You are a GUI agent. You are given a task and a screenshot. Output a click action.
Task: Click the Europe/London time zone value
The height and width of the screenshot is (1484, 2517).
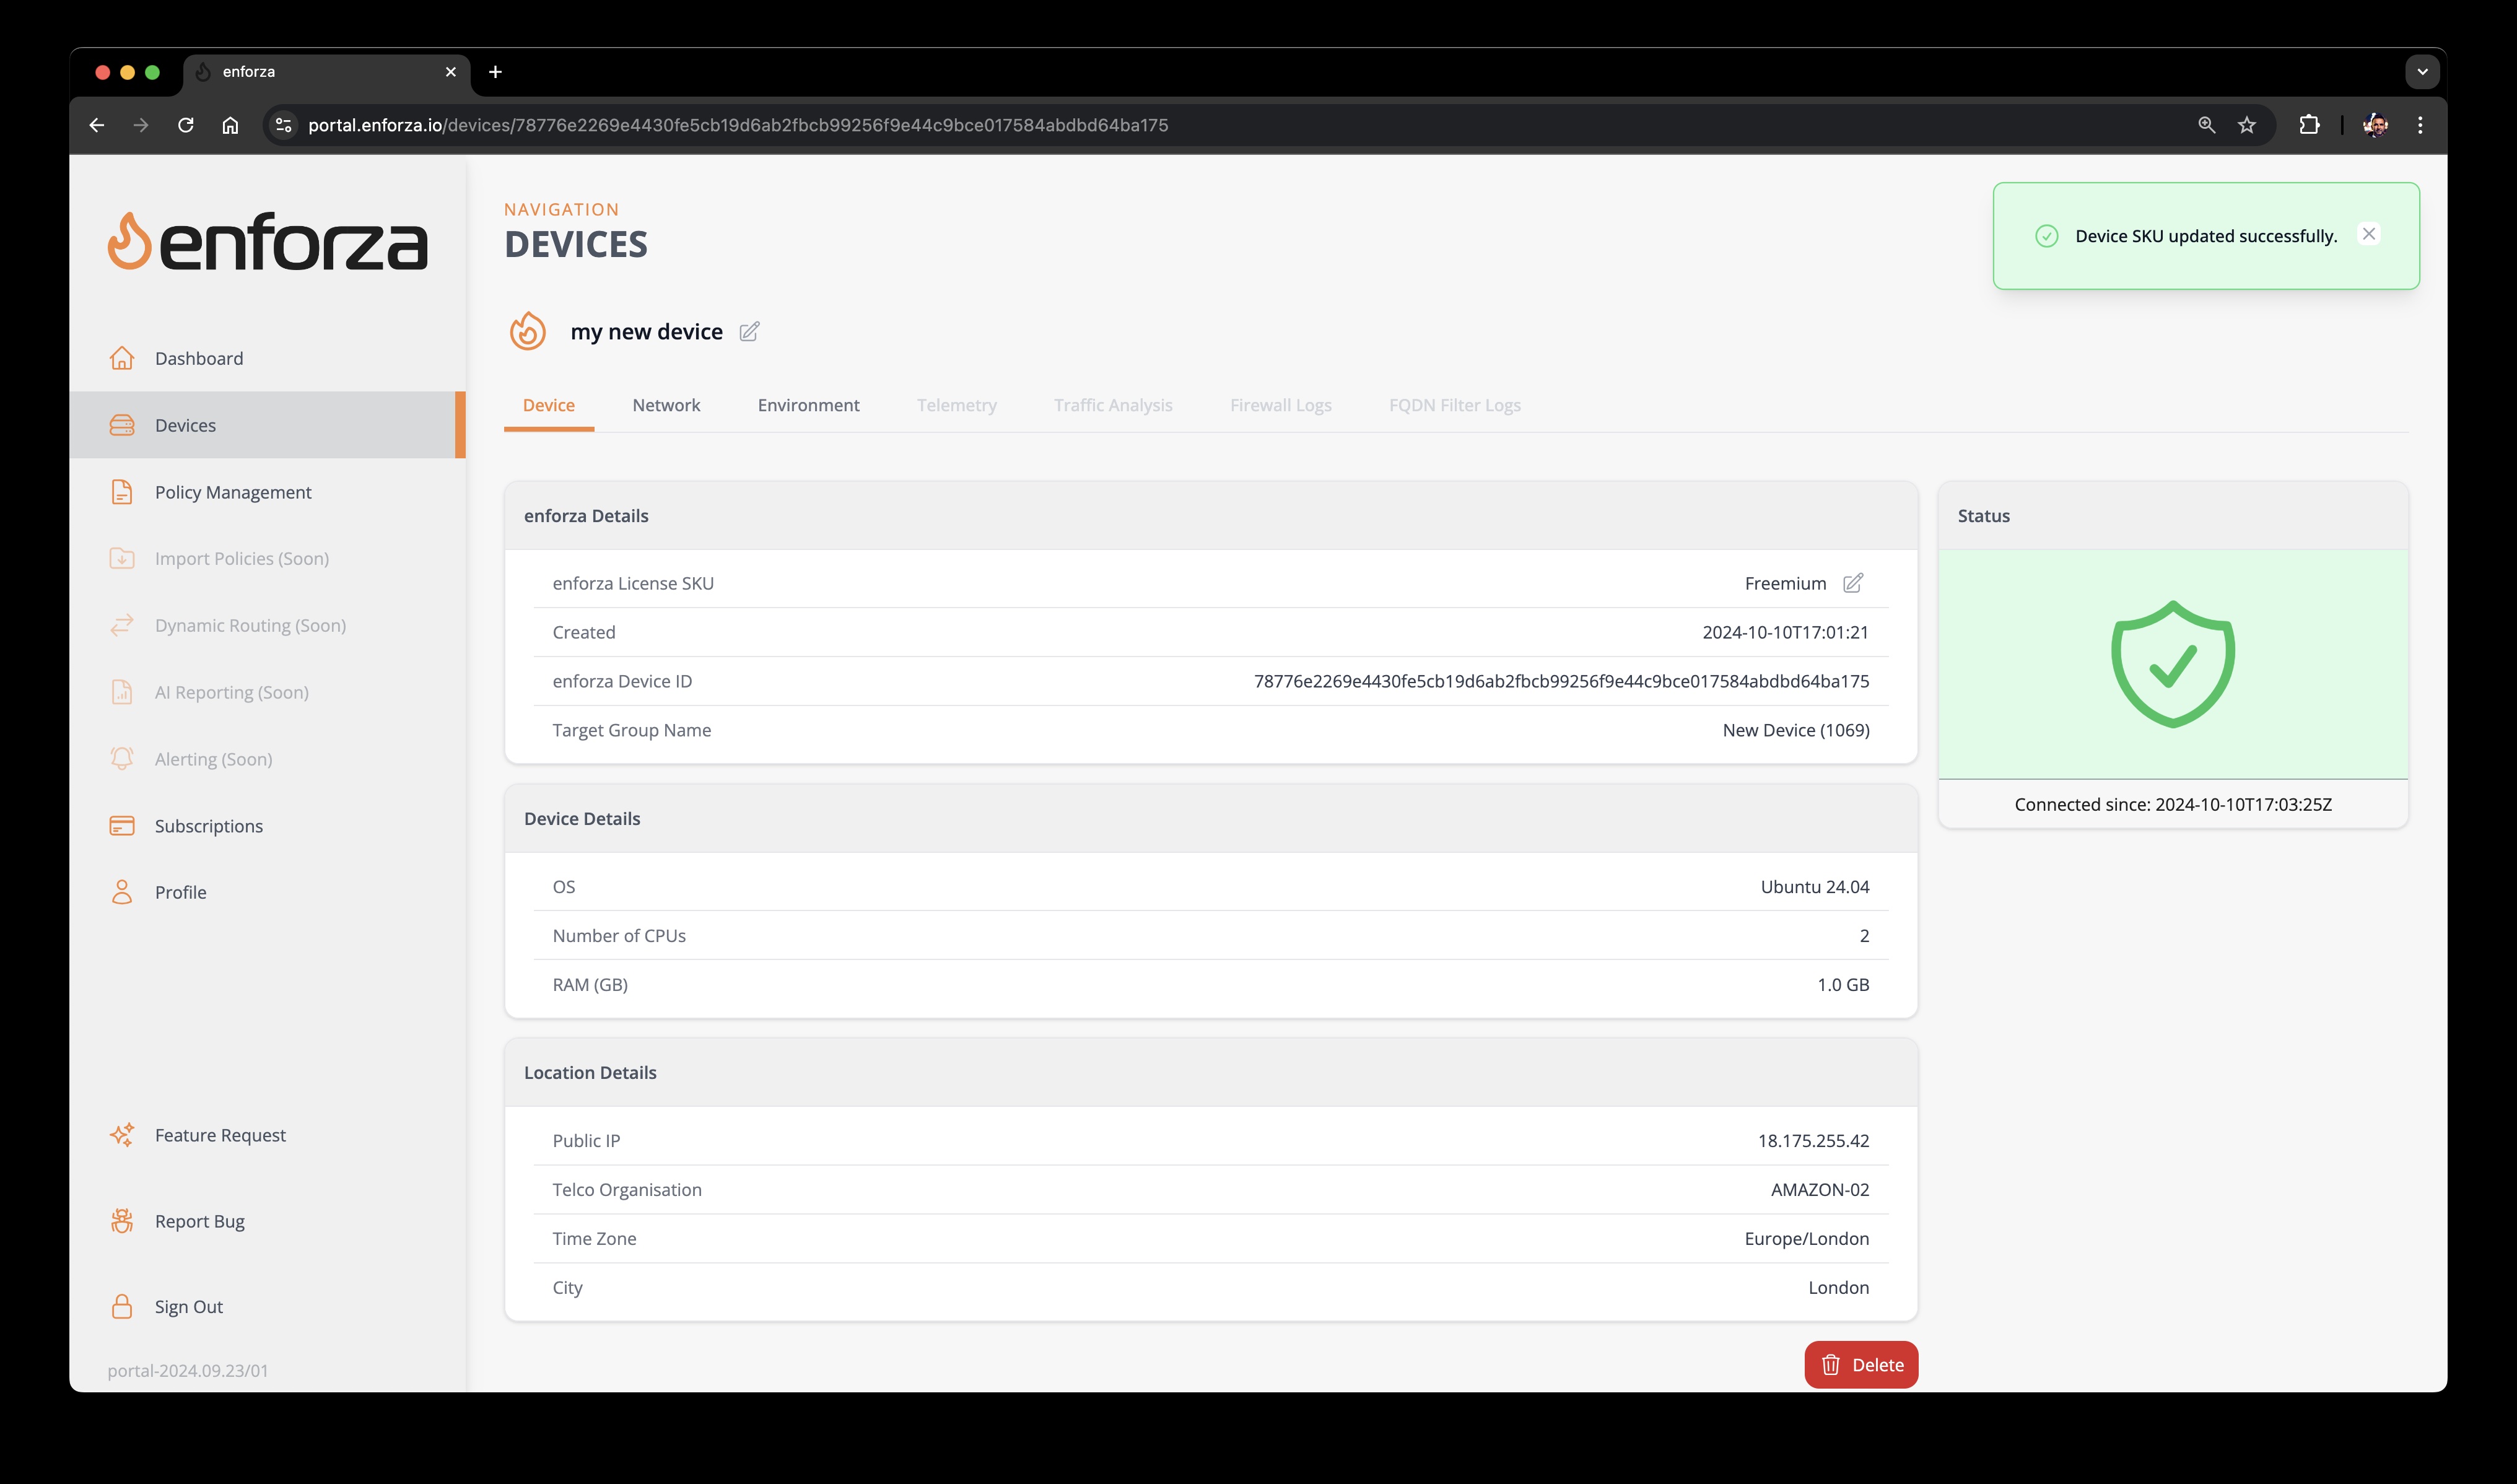(x=1807, y=1239)
